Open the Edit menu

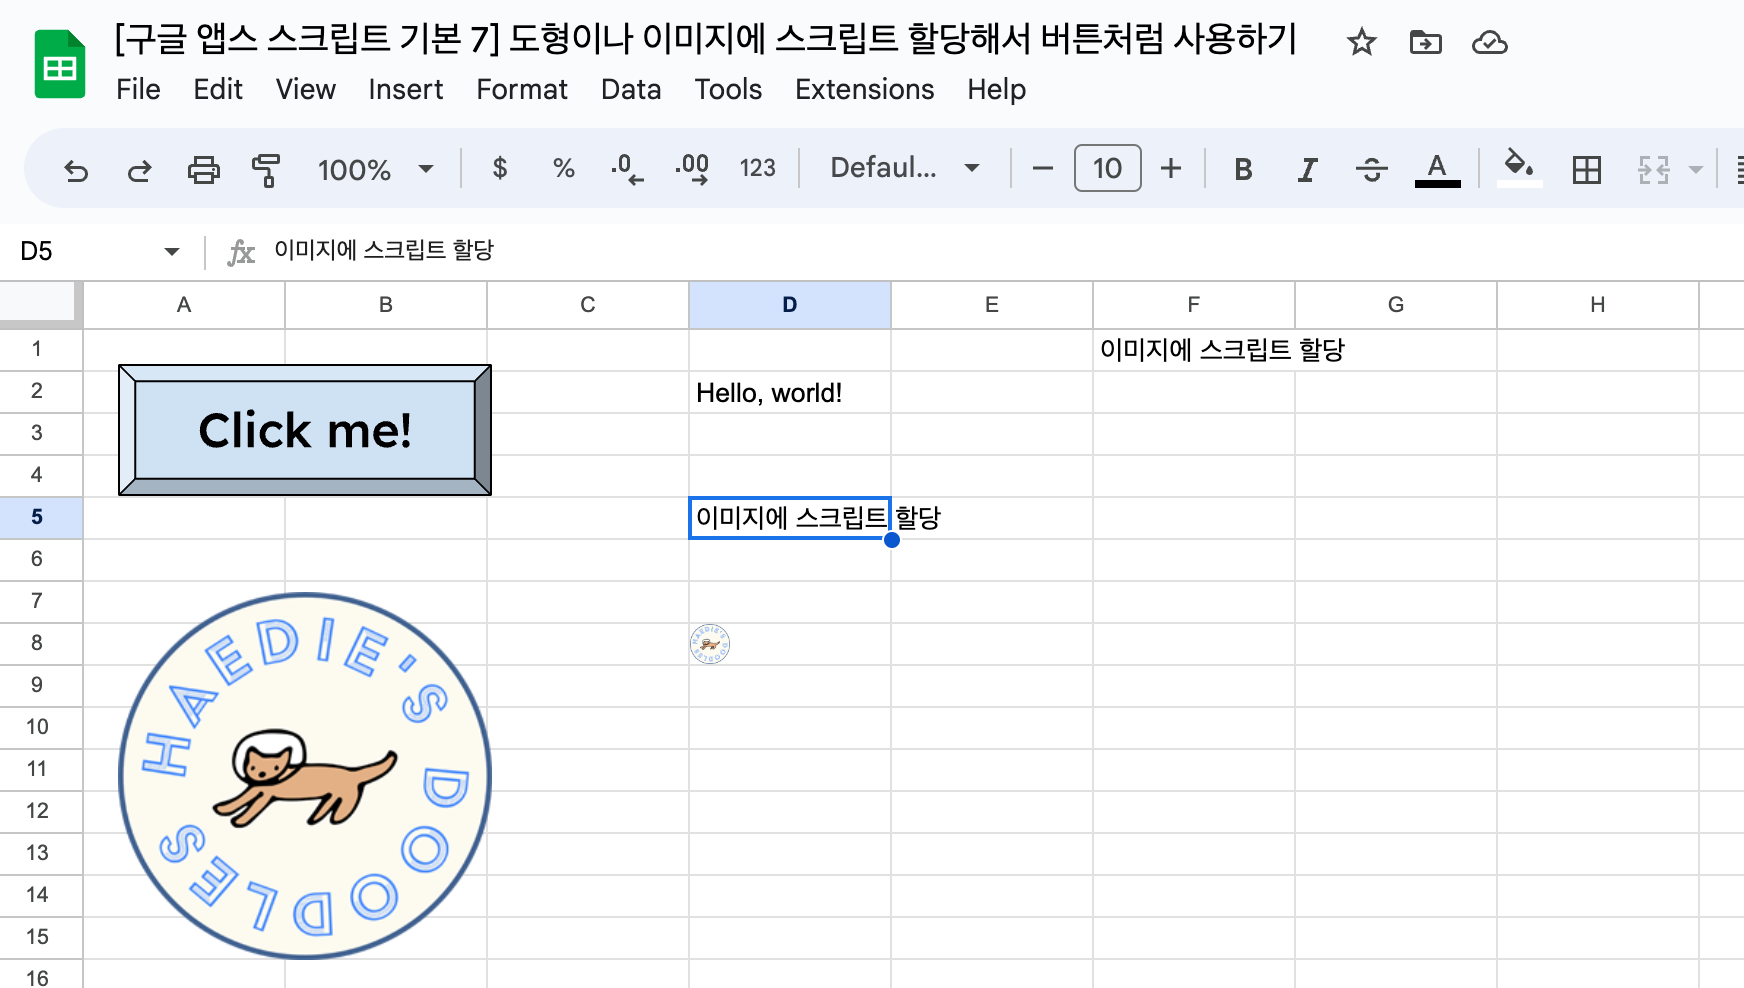coord(218,90)
